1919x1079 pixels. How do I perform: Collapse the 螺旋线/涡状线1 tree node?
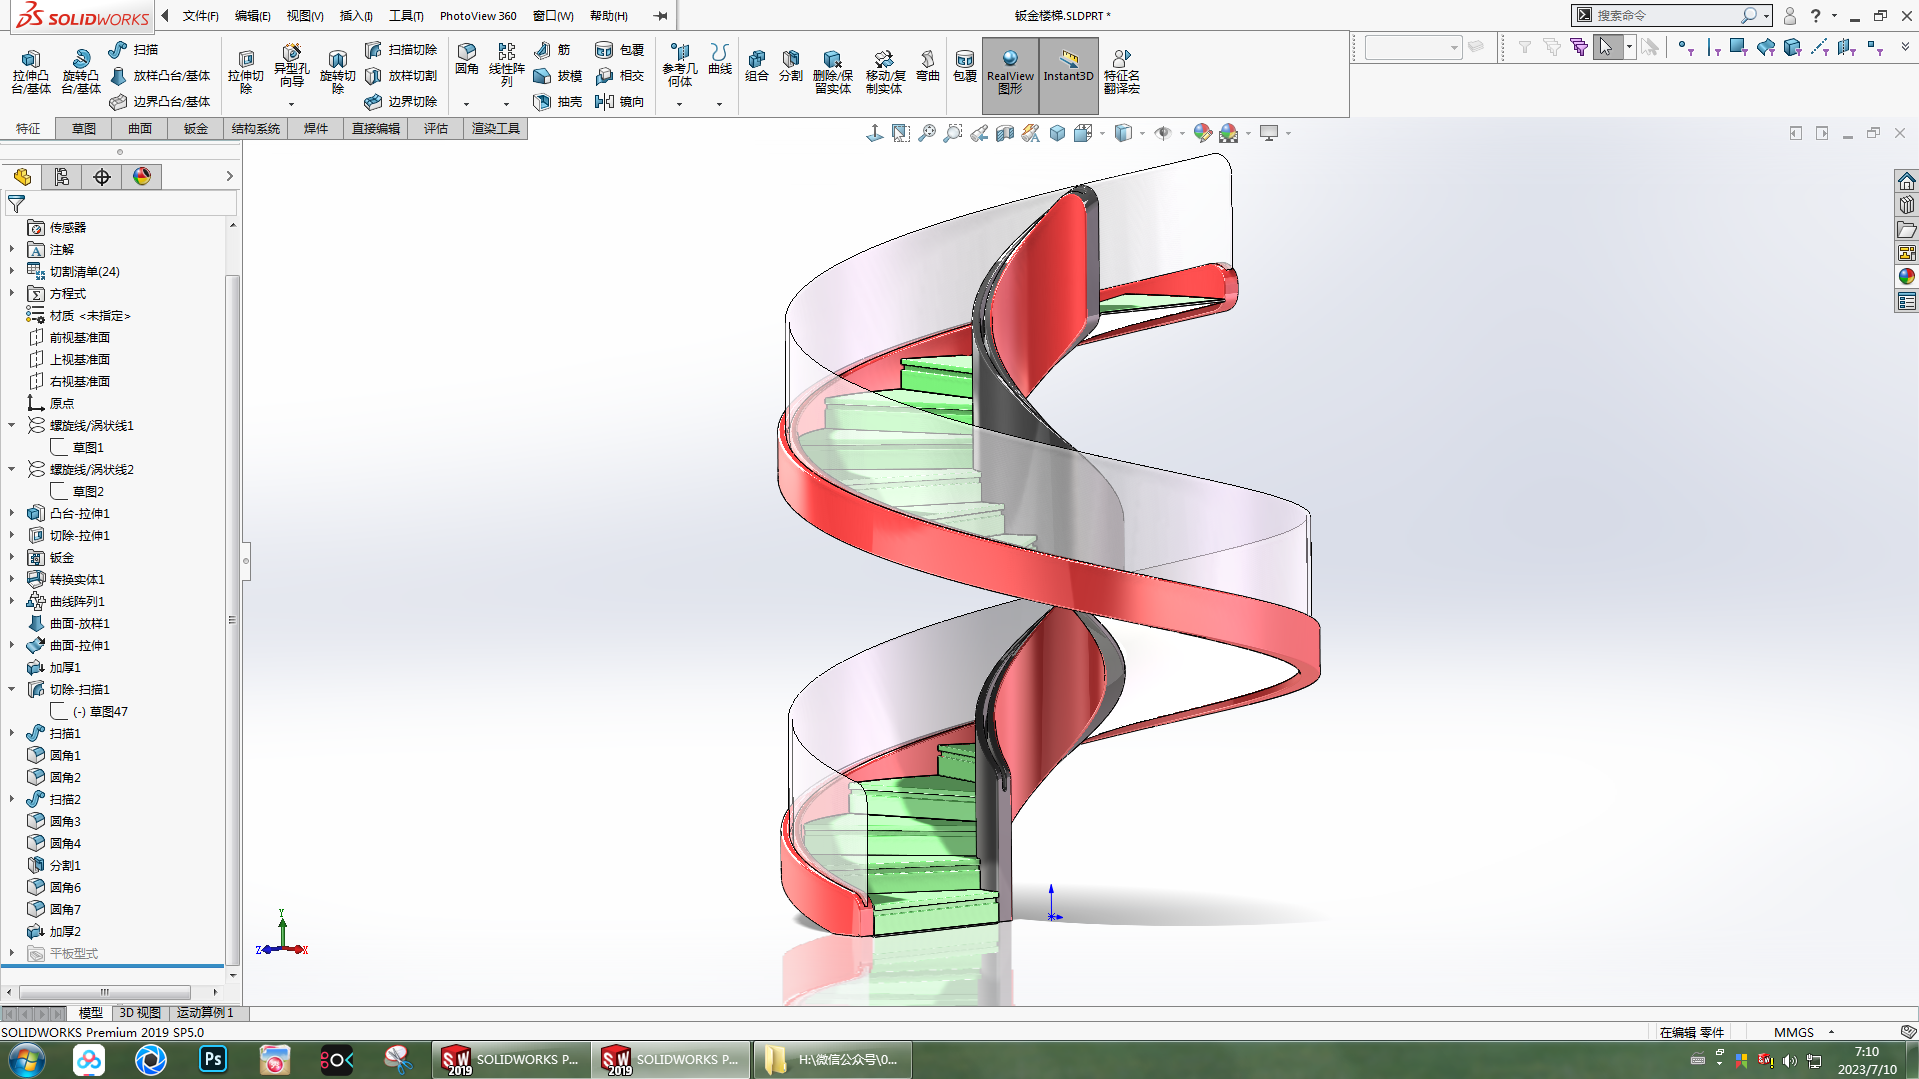(x=12, y=426)
